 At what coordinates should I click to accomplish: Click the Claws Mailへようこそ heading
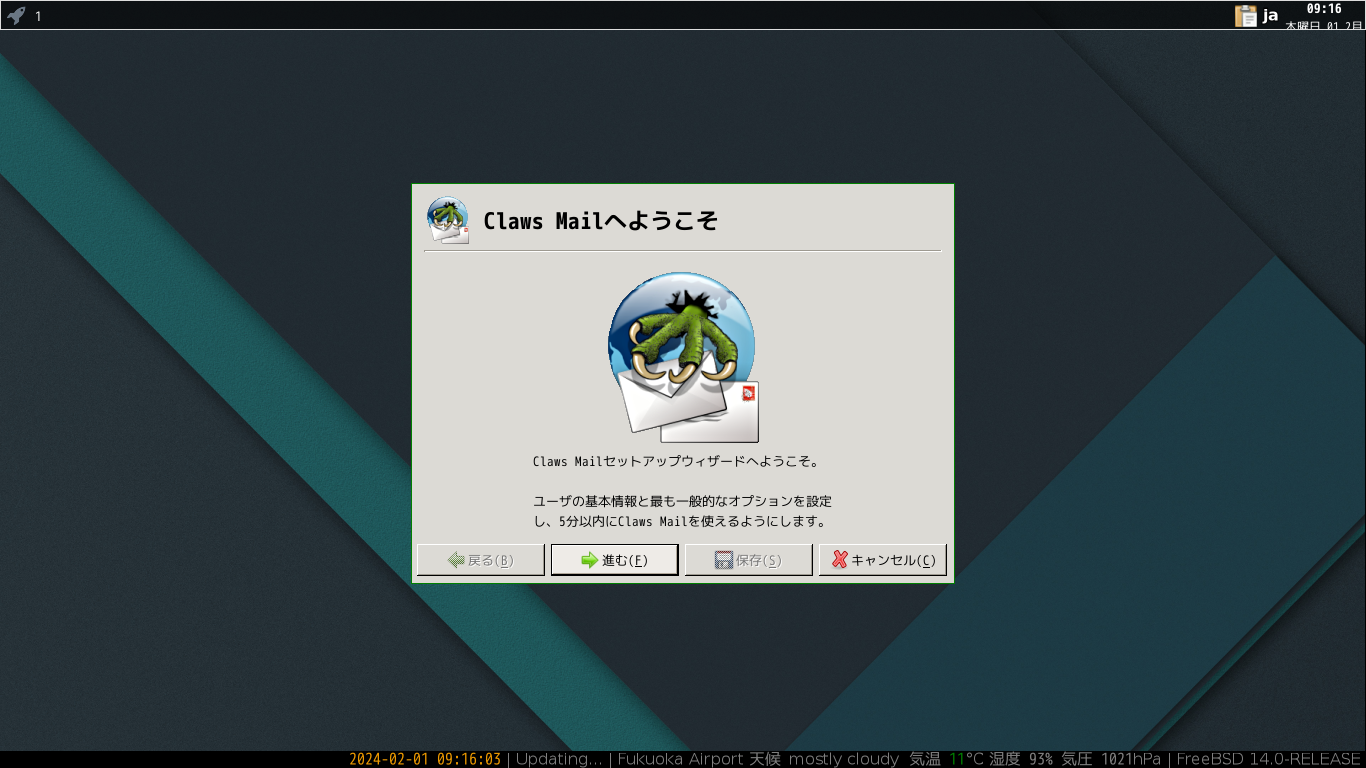600,221
